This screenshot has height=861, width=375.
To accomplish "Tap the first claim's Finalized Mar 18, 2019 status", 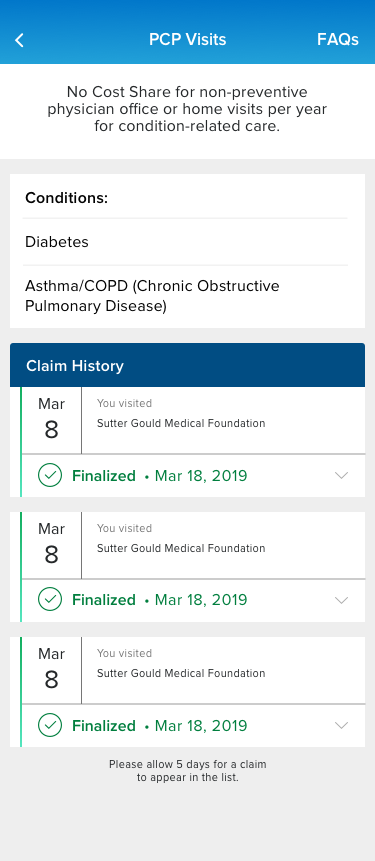I will (x=159, y=476).
